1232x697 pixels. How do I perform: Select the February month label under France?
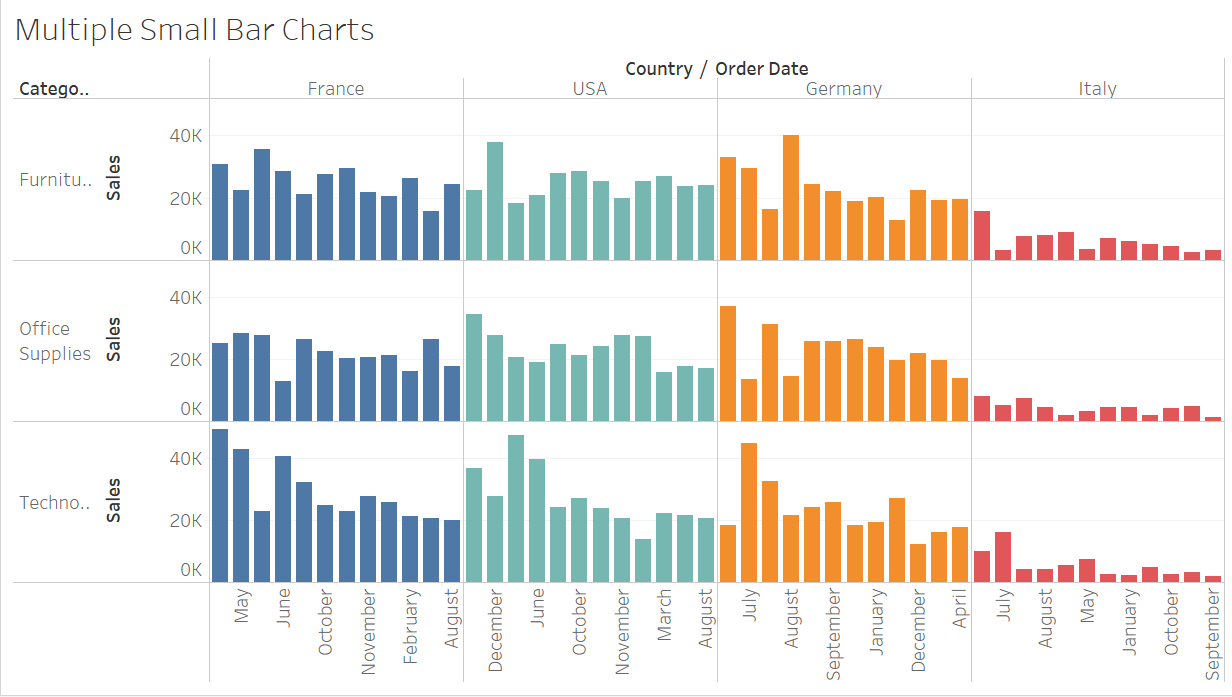[410, 612]
